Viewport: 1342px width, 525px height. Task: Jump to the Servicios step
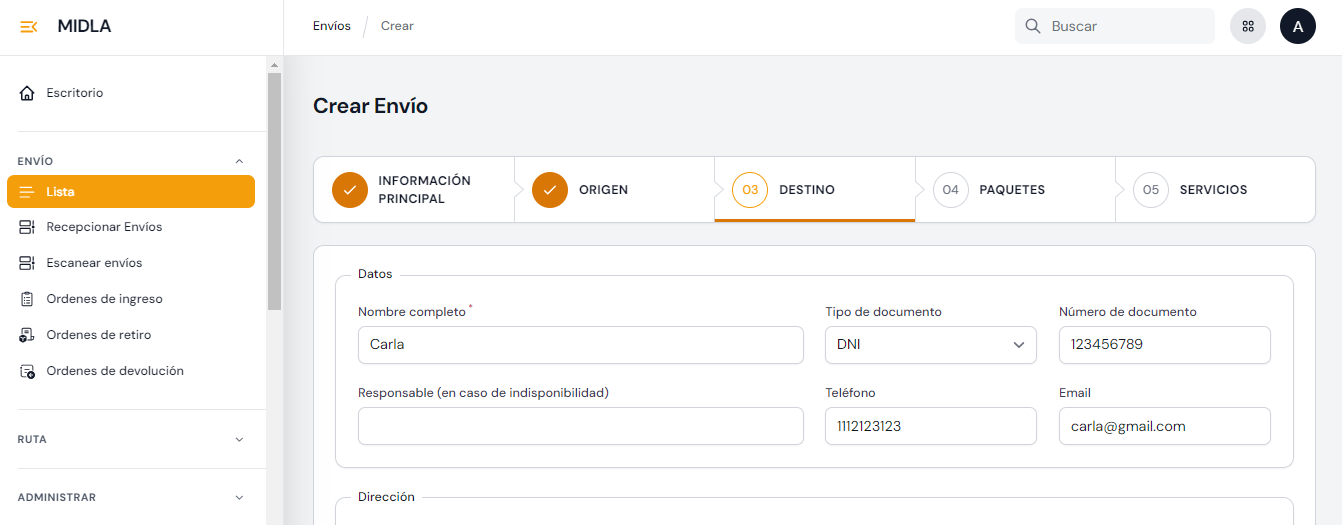click(1212, 190)
